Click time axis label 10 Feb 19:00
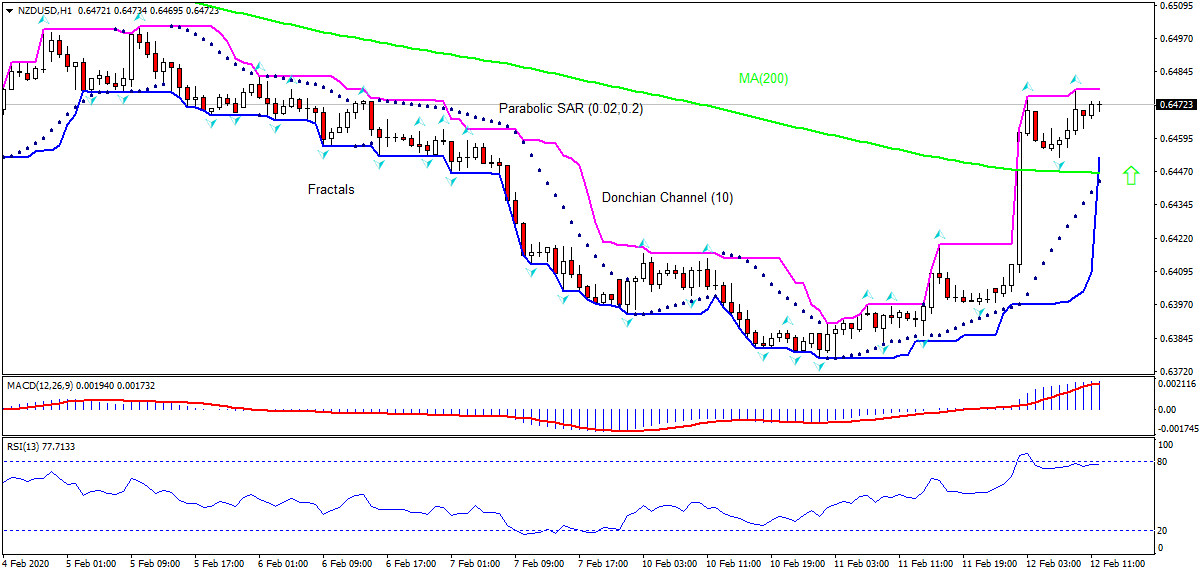 pos(797,564)
